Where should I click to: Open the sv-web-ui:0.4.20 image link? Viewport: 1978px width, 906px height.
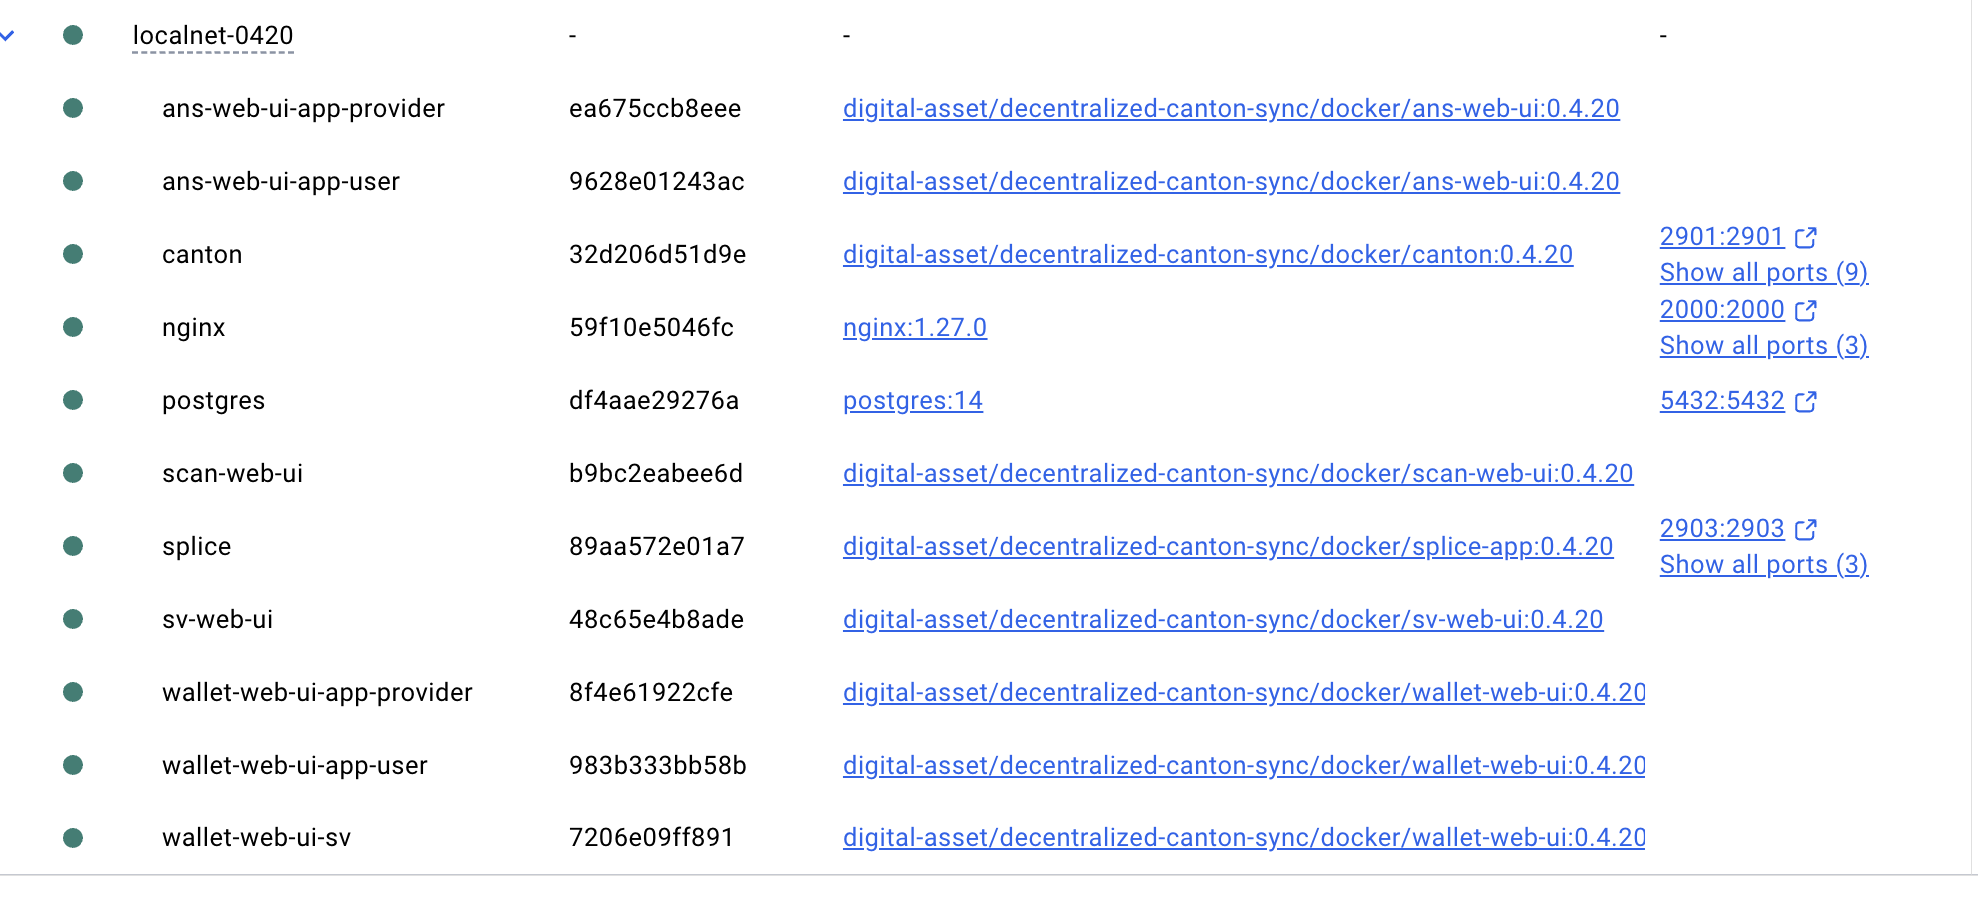(x=1222, y=620)
